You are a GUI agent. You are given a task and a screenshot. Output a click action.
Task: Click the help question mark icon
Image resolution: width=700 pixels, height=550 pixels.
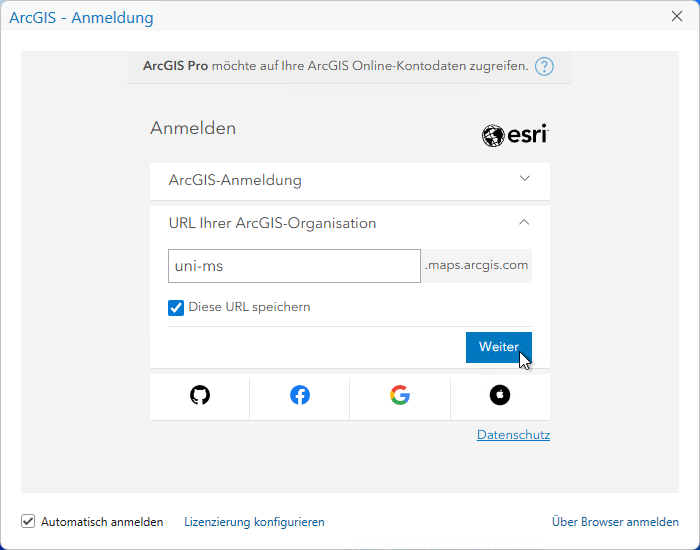coord(544,67)
